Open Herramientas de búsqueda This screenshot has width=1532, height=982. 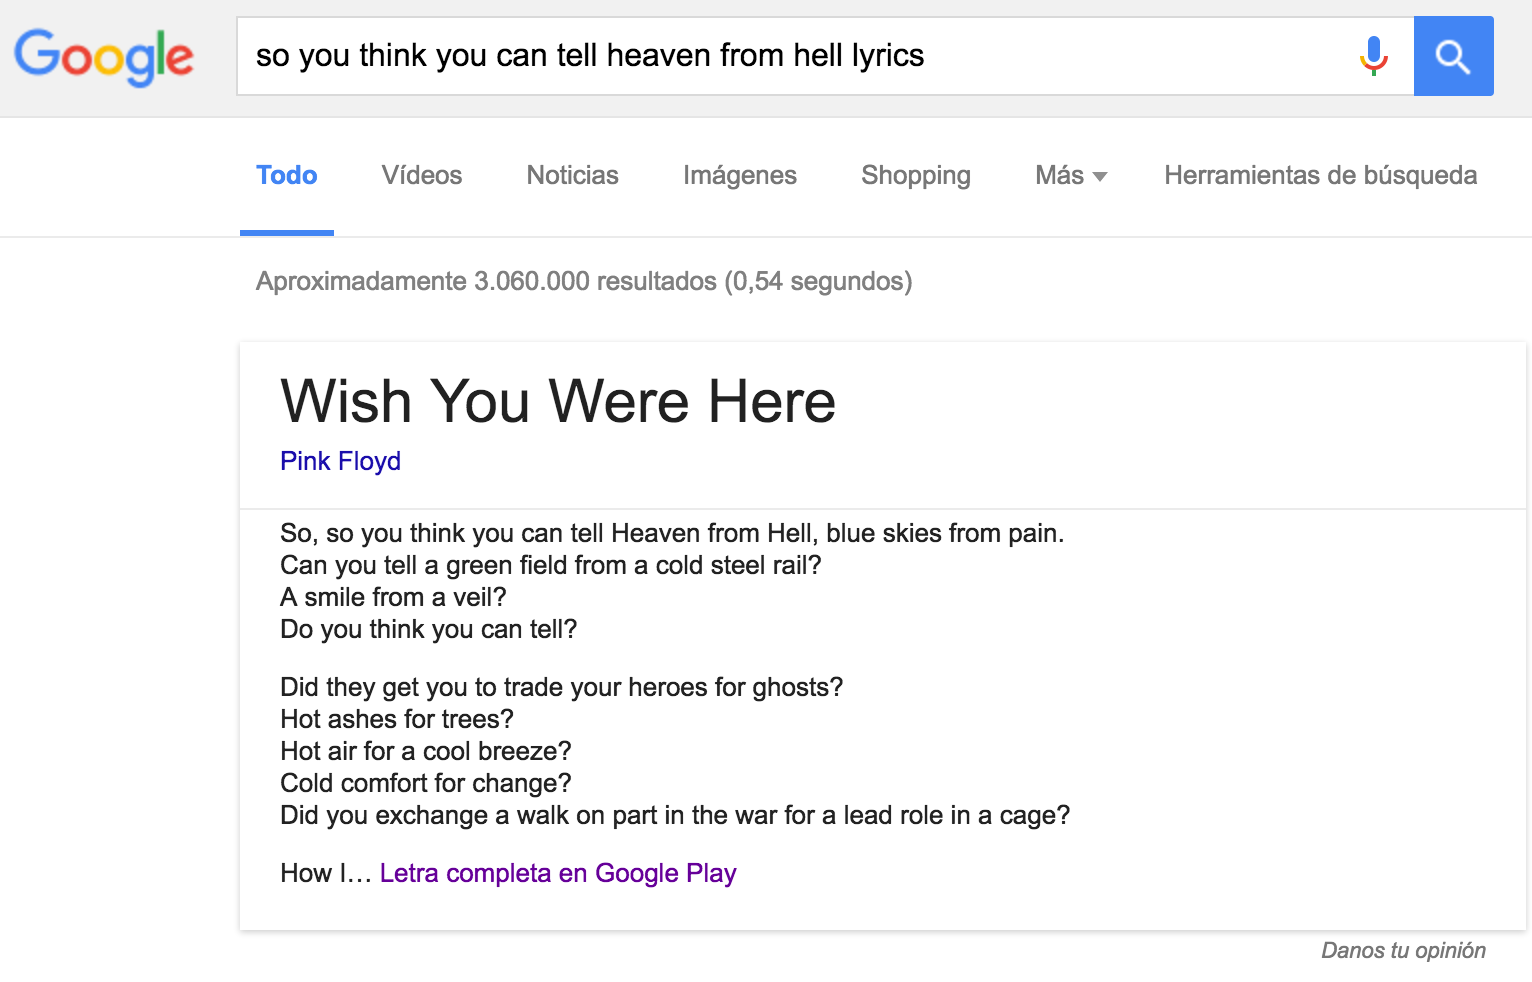(x=1320, y=176)
